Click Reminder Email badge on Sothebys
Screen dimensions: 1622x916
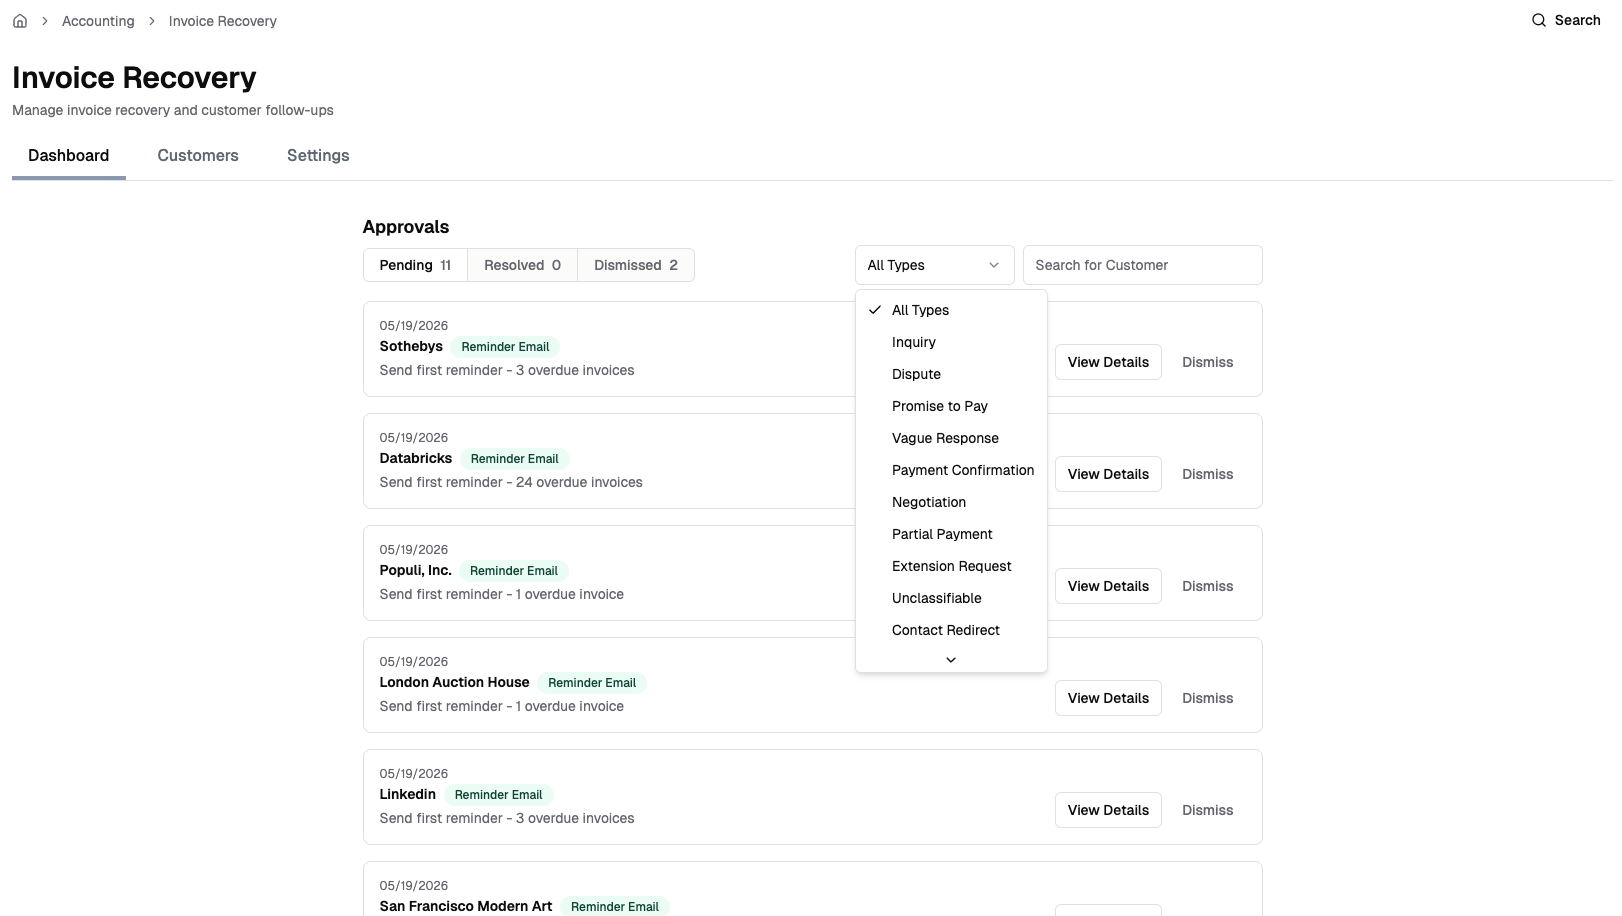(505, 347)
